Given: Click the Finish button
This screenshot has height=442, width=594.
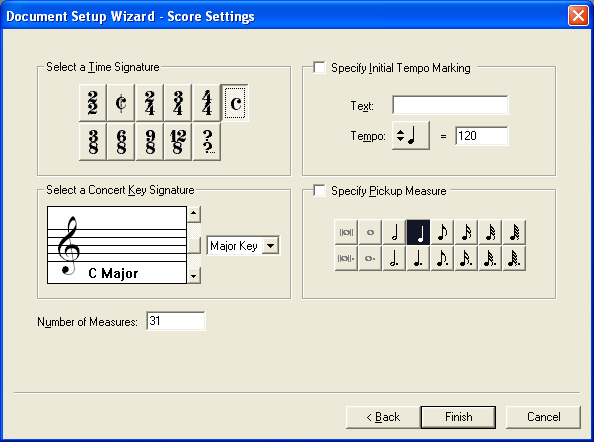Looking at the screenshot, I should click(x=458, y=417).
